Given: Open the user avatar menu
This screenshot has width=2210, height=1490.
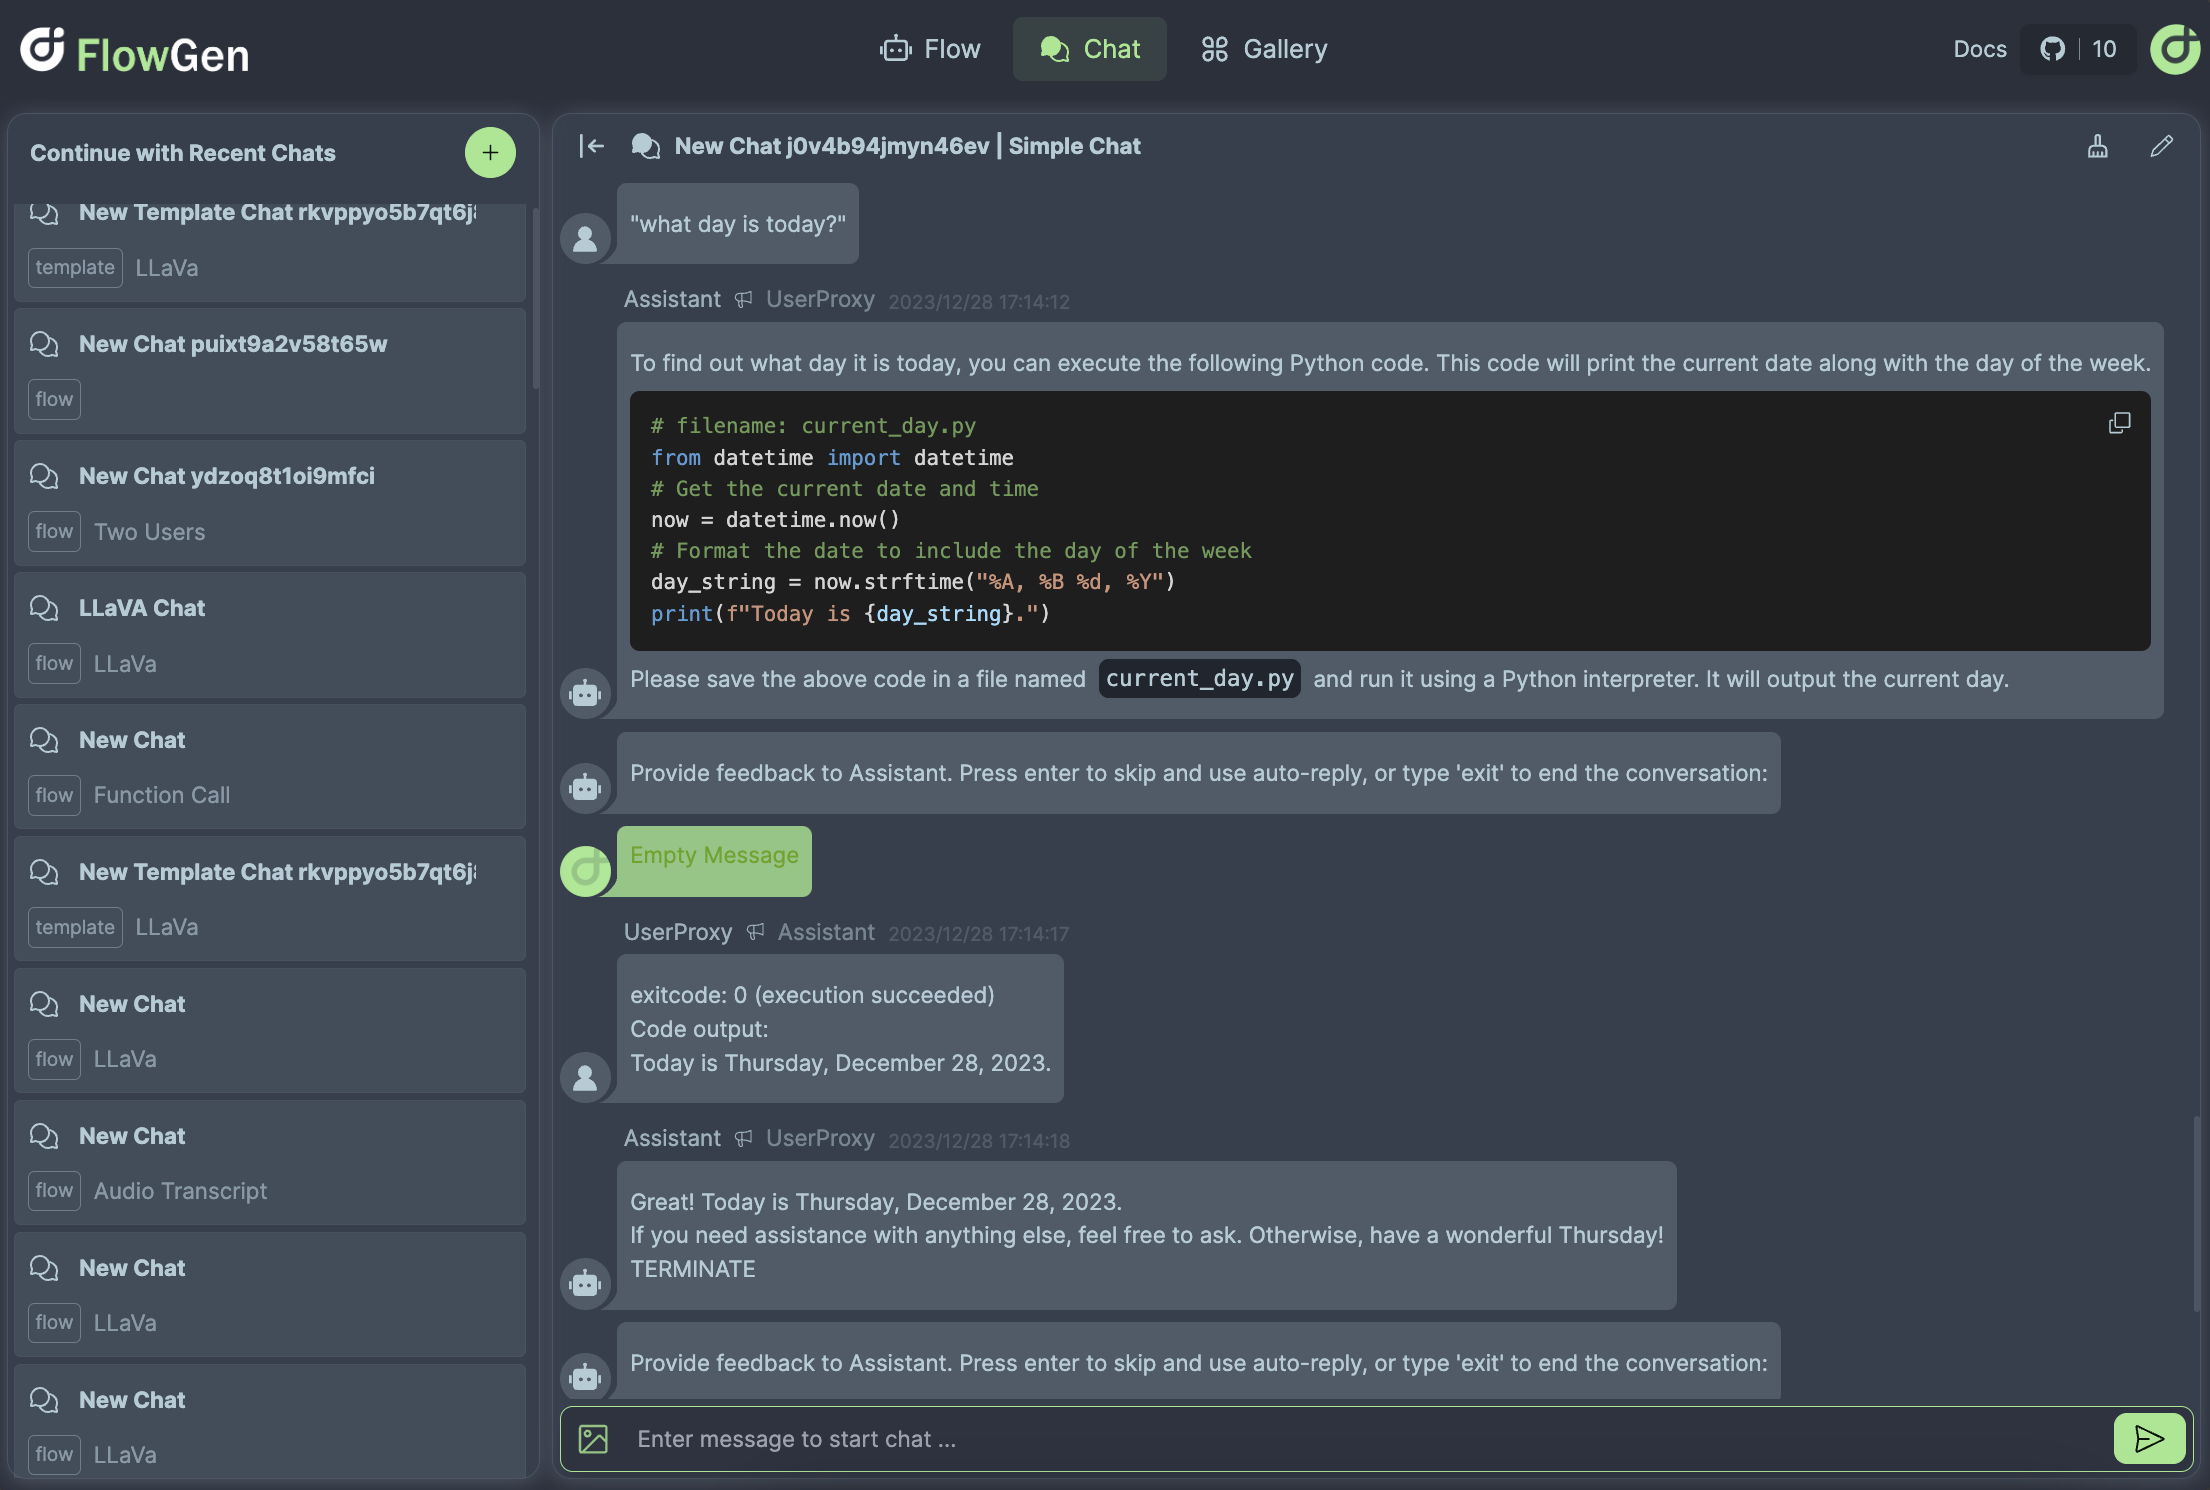Looking at the screenshot, I should point(2175,49).
